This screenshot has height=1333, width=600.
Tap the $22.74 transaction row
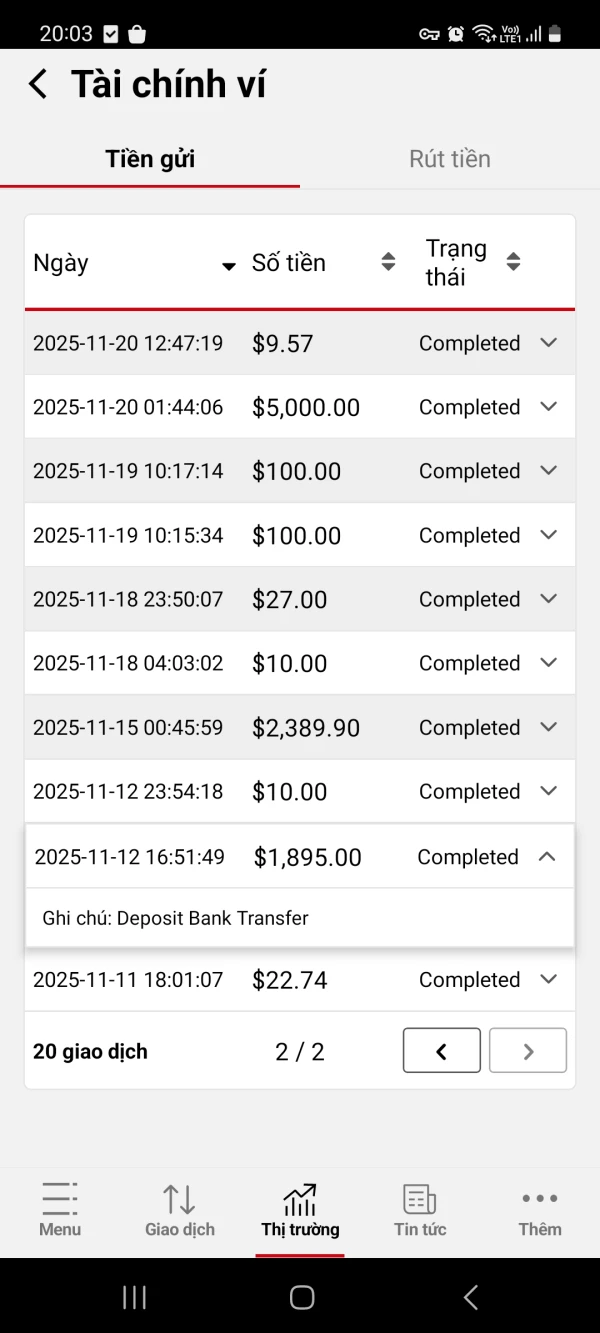point(300,980)
